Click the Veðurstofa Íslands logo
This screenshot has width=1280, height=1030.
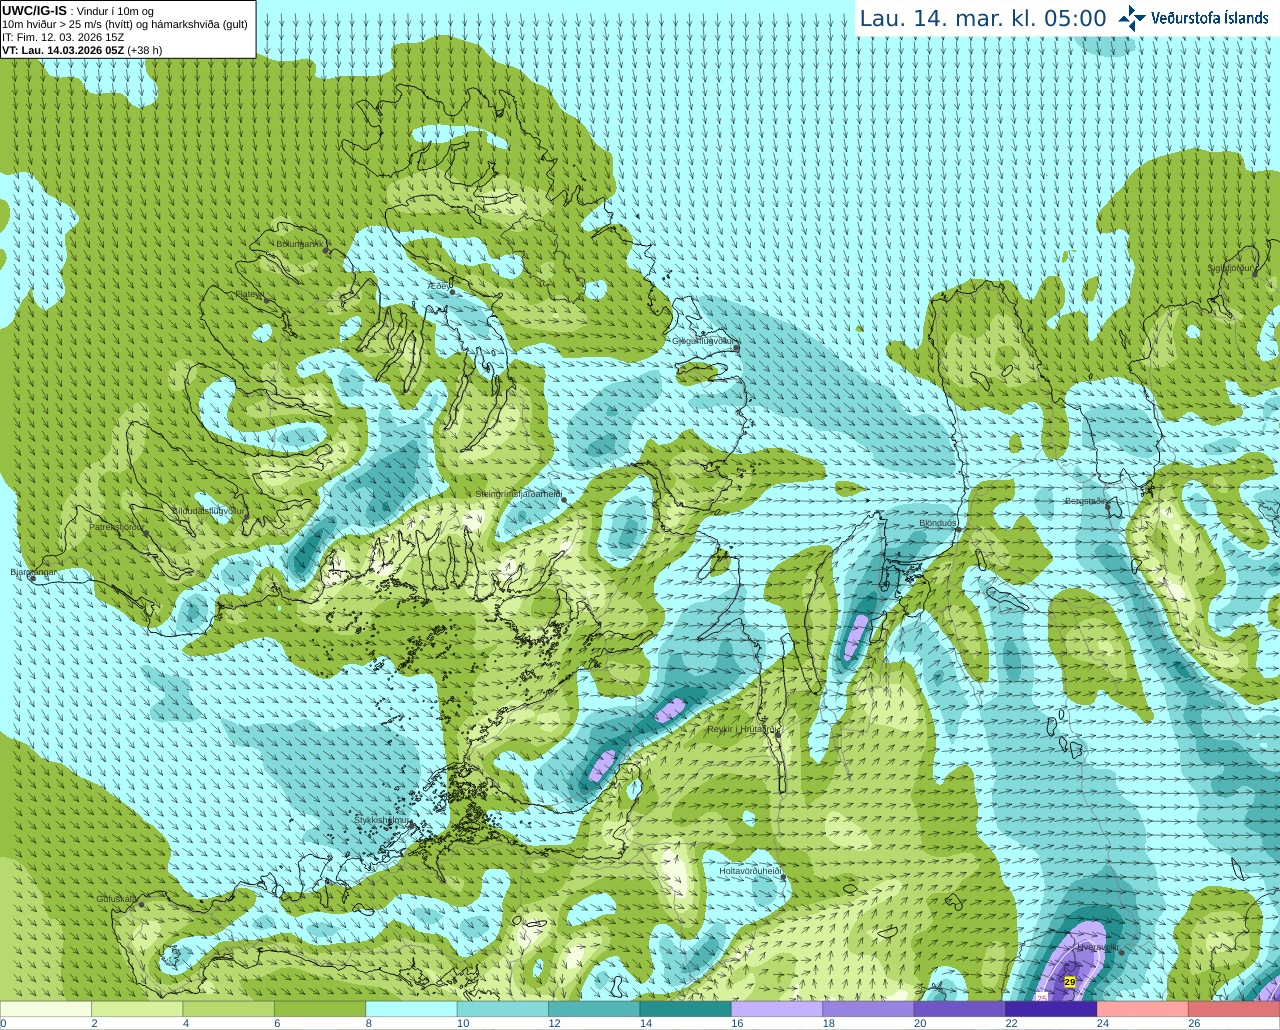tap(1193, 18)
